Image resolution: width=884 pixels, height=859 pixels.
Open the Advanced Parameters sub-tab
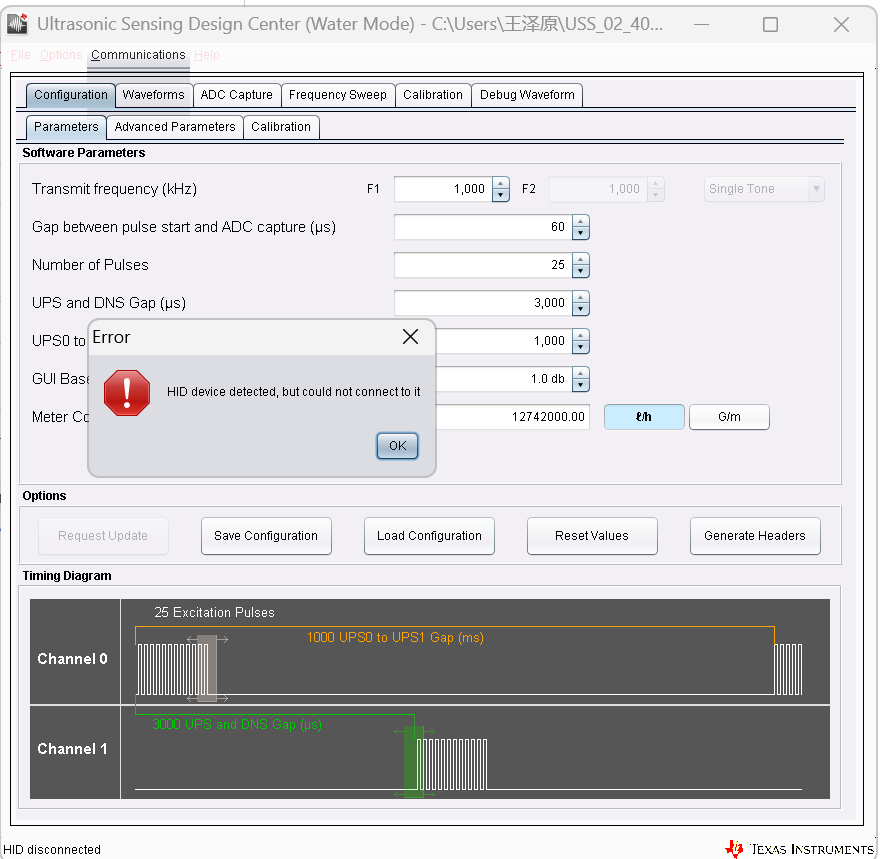pyautogui.click(x=175, y=127)
